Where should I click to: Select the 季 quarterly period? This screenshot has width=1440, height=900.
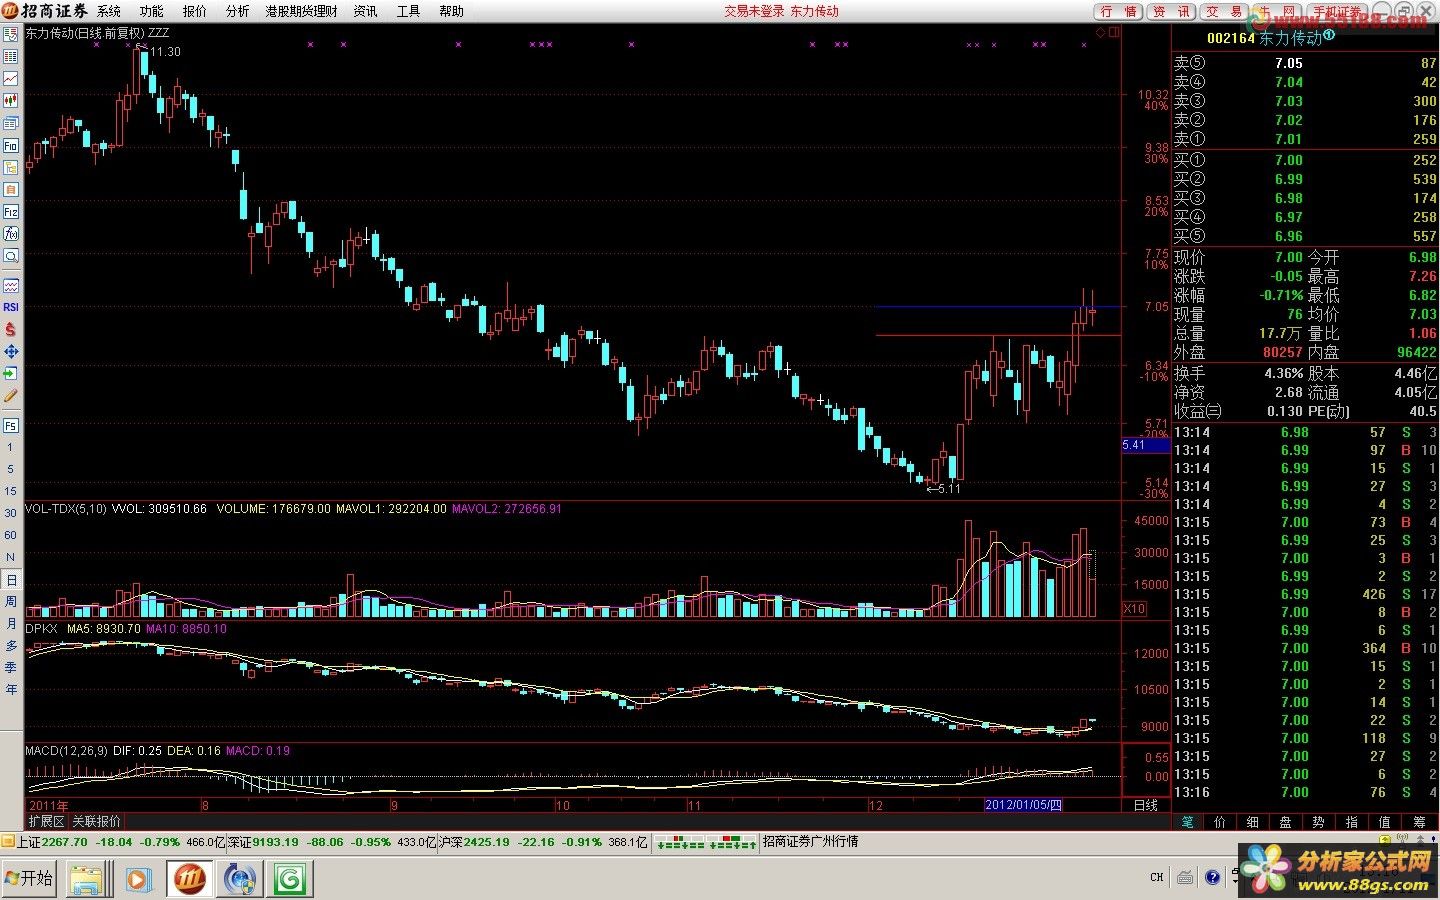[11, 668]
